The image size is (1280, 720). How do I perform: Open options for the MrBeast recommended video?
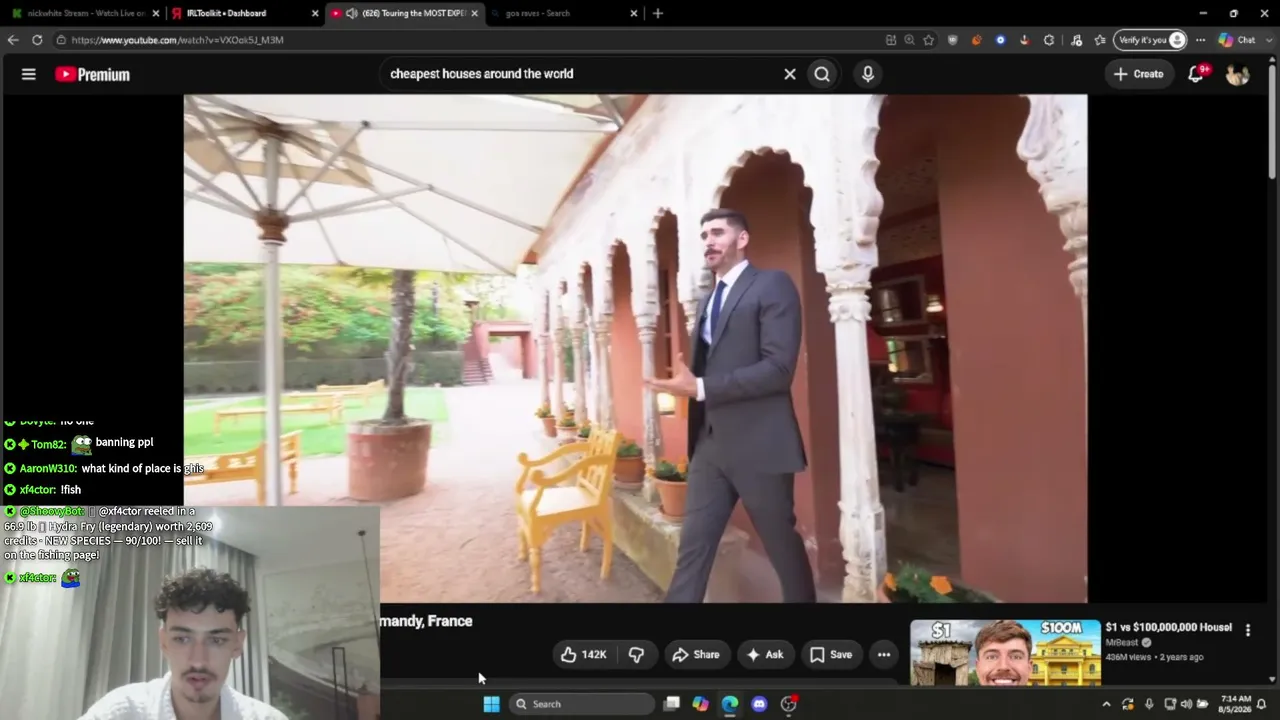[x=1248, y=630]
